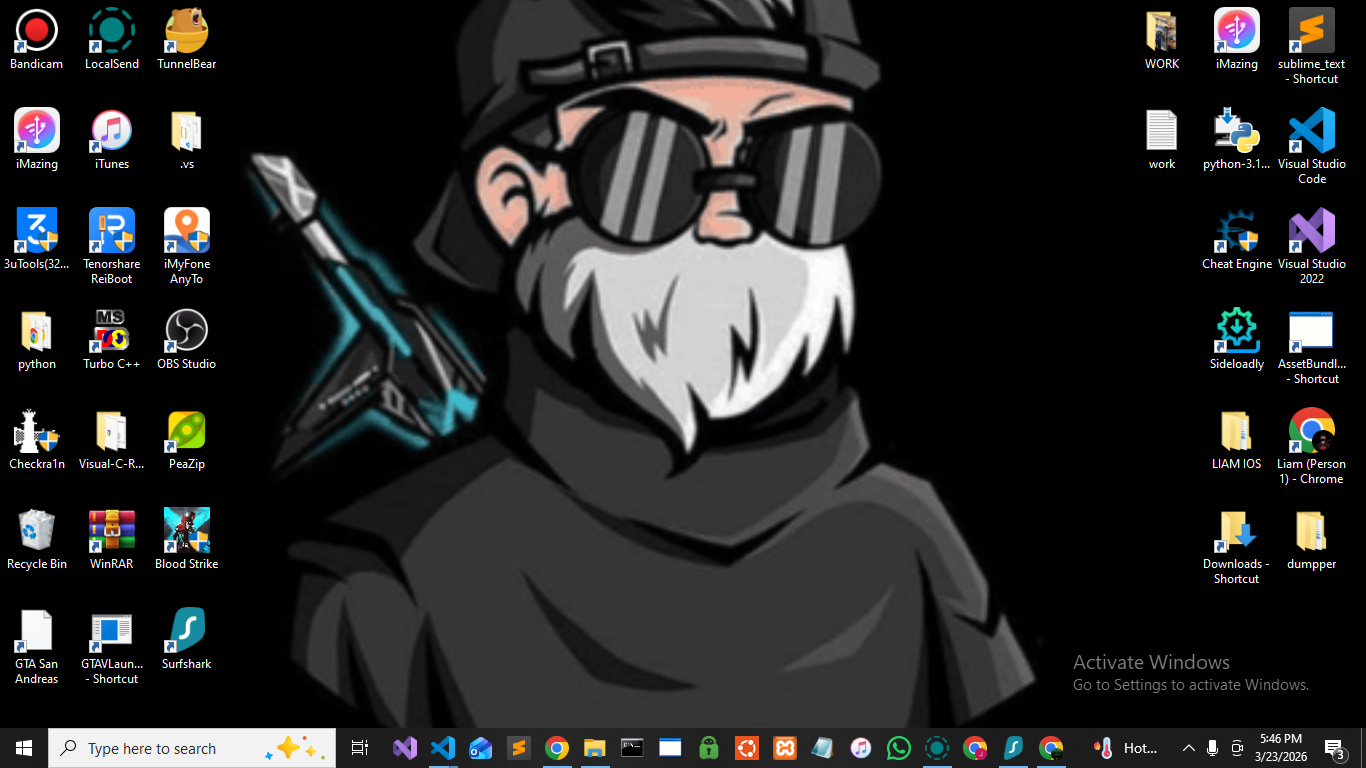The height and width of the screenshot is (768, 1366).
Task: Open the clock showing 5:46 PM
Action: pyautogui.click(x=1280, y=748)
